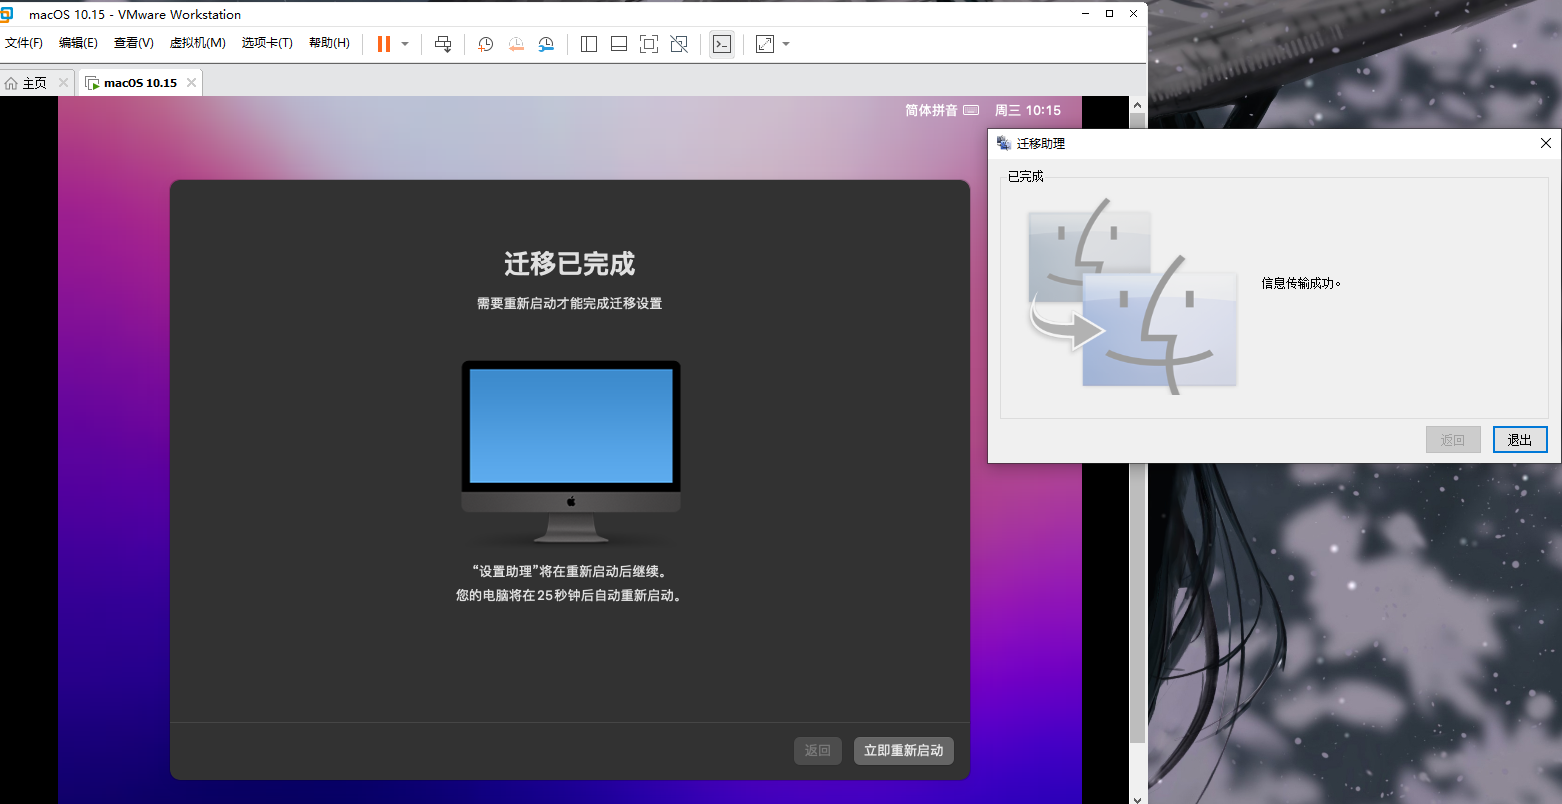Click the macOS input method keyboard icon
The image size is (1562, 804).
[x=971, y=110]
